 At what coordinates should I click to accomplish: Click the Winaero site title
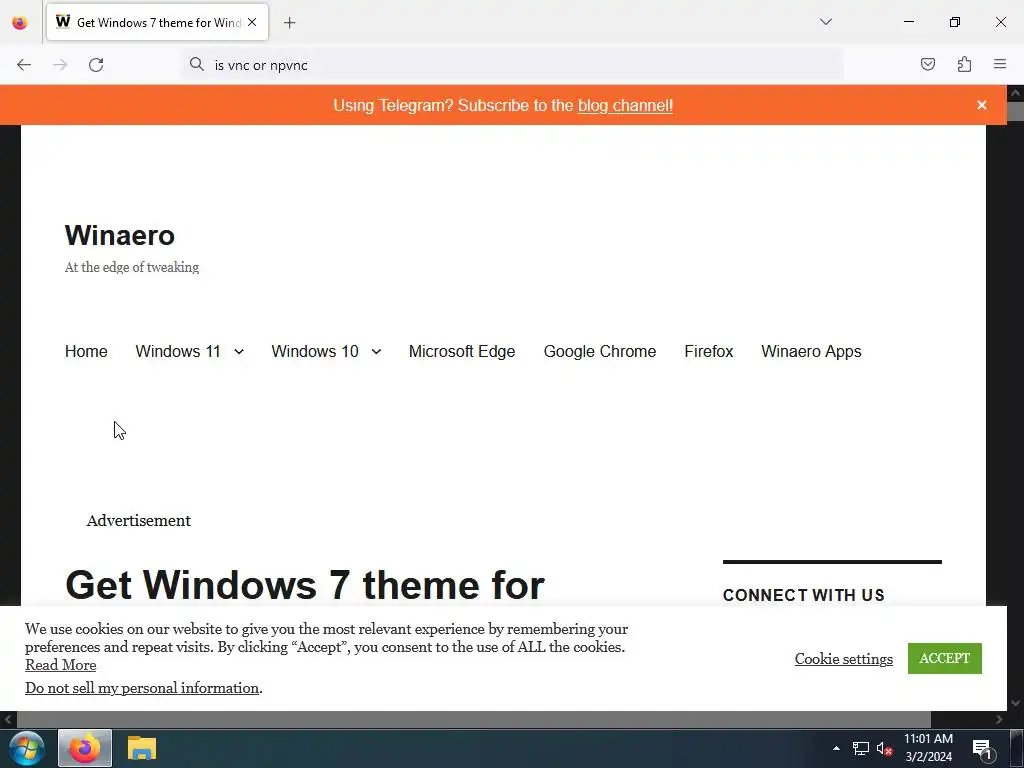click(x=120, y=235)
